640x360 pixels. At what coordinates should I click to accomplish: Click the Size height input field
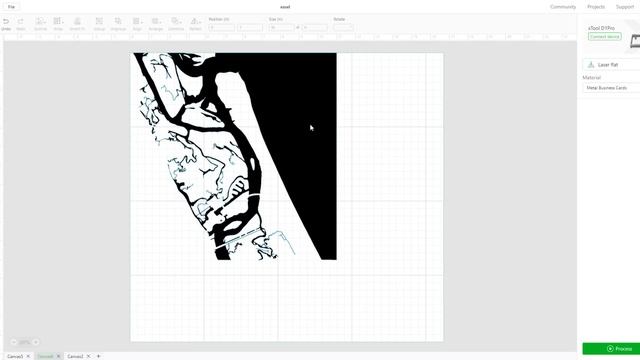coord(315,27)
